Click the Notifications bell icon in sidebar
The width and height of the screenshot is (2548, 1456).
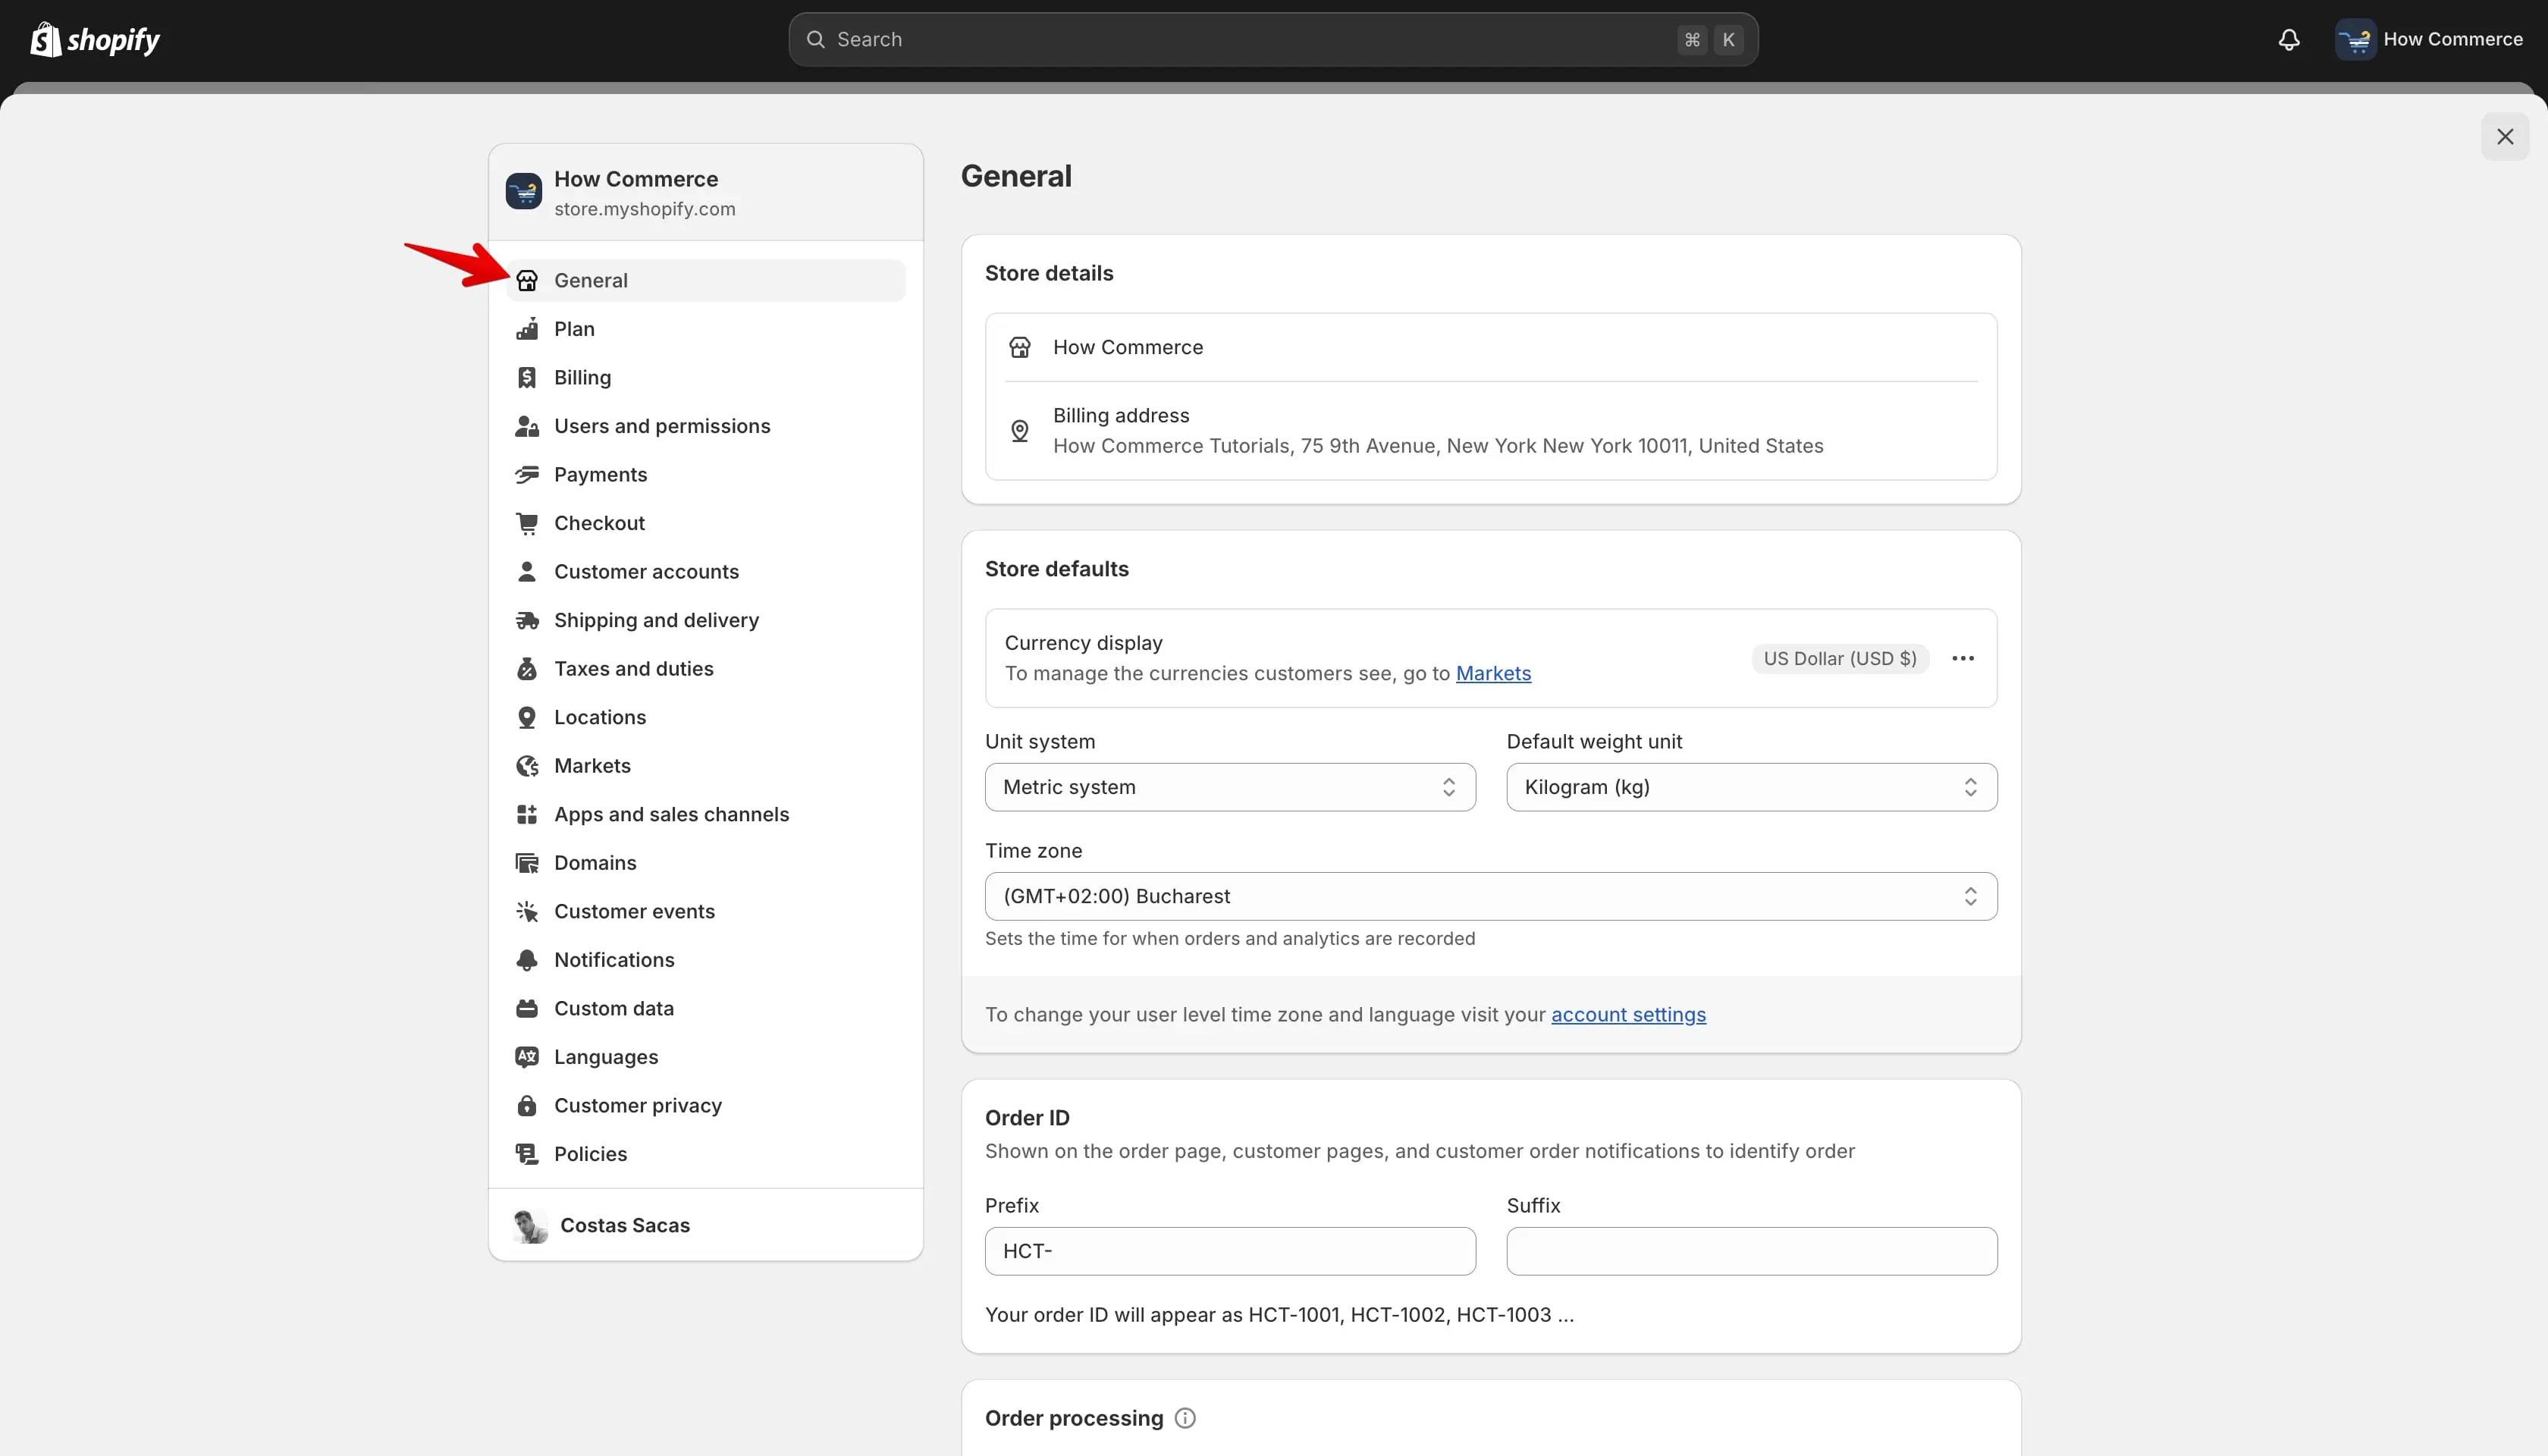tap(527, 960)
